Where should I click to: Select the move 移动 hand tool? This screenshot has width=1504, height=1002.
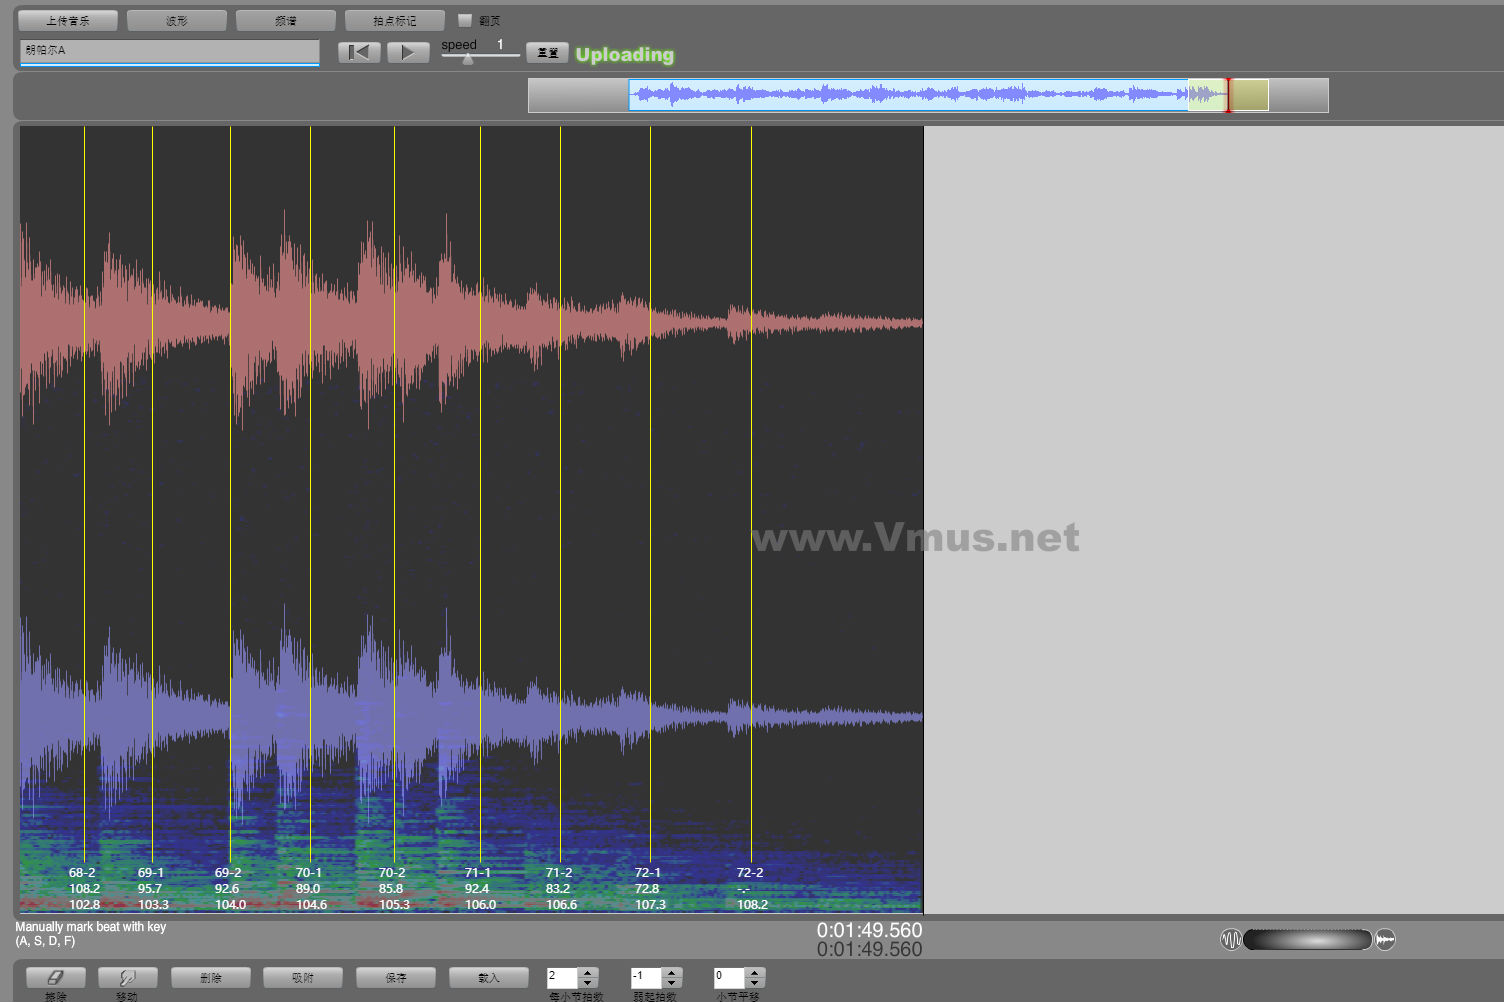pos(127,978)
